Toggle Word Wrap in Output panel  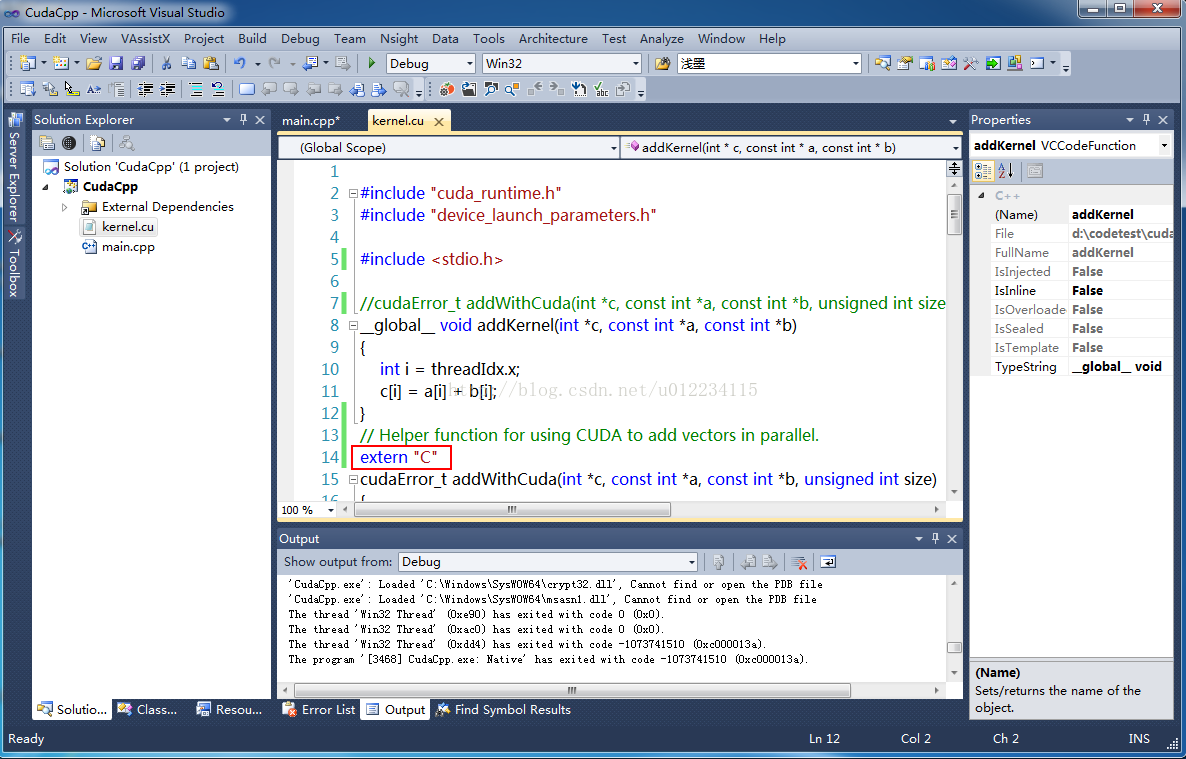point(828,561)
